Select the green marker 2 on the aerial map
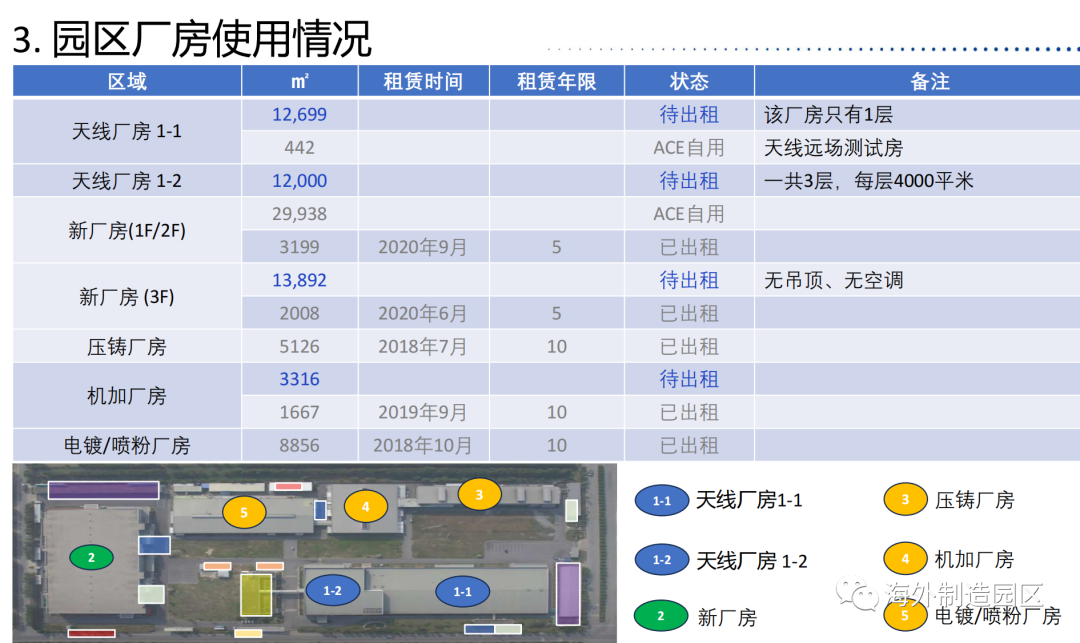Screen dimensions: 1080x643 [92, 557]
